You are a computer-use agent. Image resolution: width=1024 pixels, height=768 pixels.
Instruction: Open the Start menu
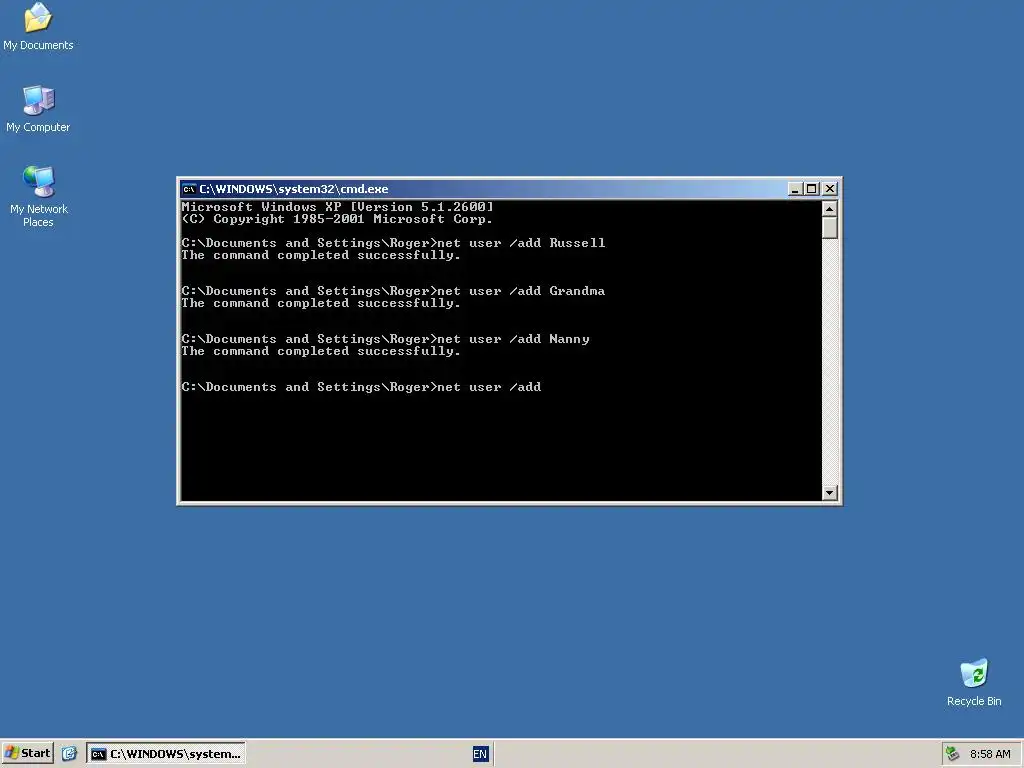click(x=27, y=753)
